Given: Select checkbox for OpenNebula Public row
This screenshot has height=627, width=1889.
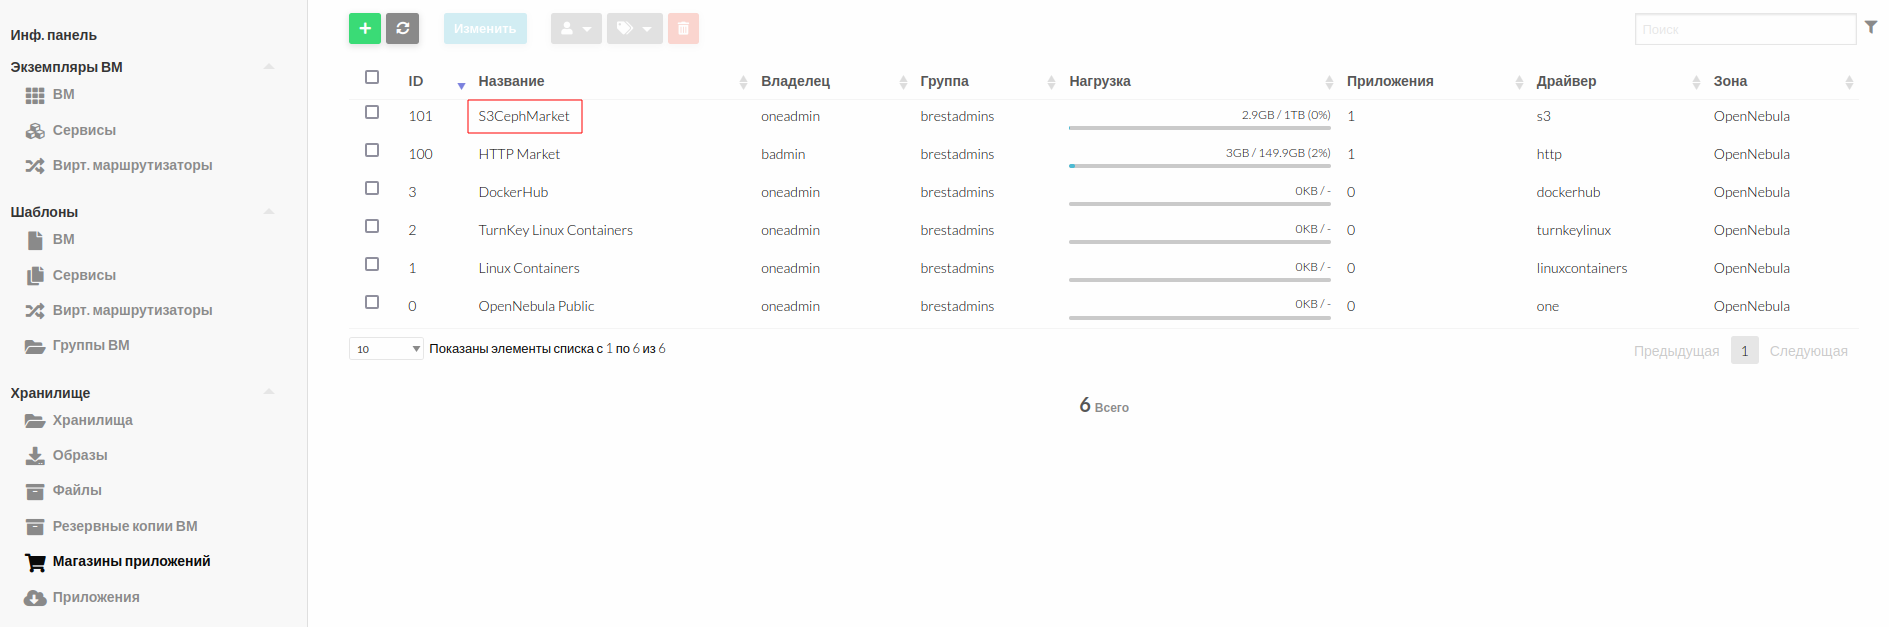Looking at the screenshot, I should click(372, 302).
